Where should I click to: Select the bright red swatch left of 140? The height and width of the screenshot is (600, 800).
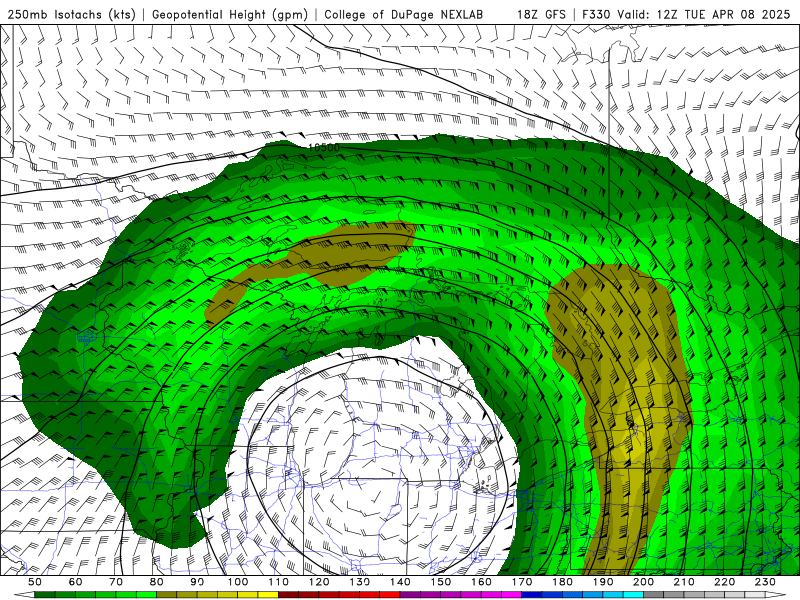coord(390,595)
